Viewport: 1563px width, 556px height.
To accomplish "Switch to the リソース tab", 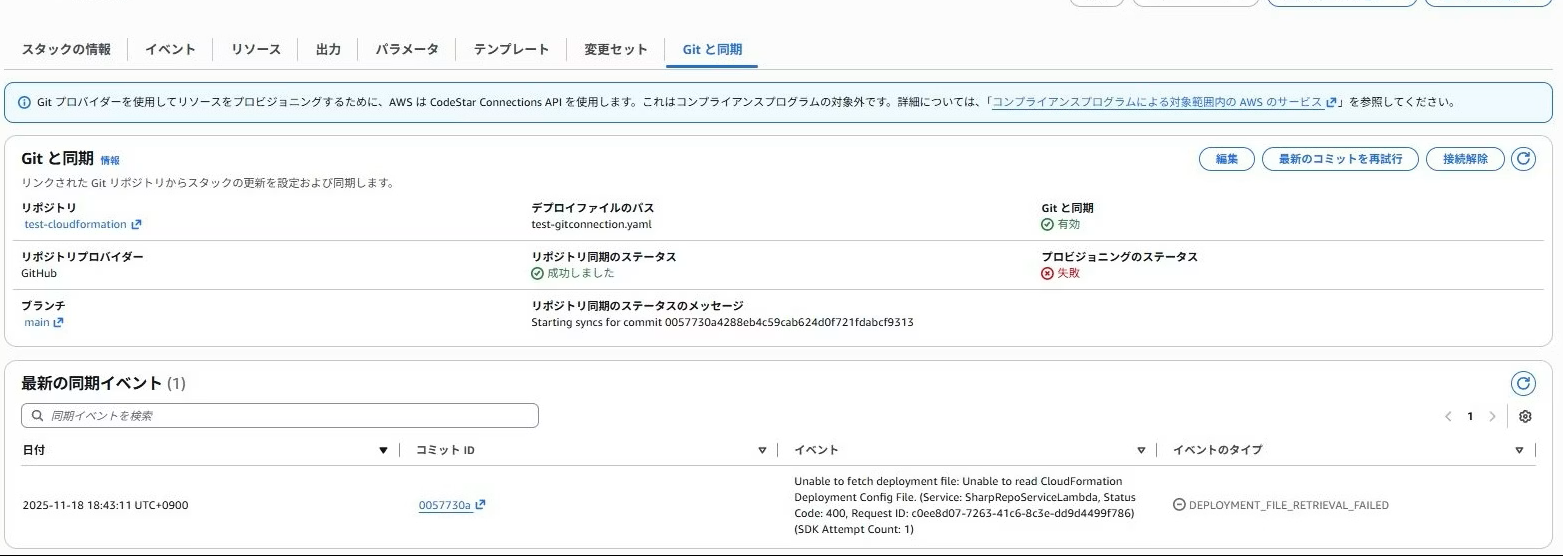I will click(256, 49).
